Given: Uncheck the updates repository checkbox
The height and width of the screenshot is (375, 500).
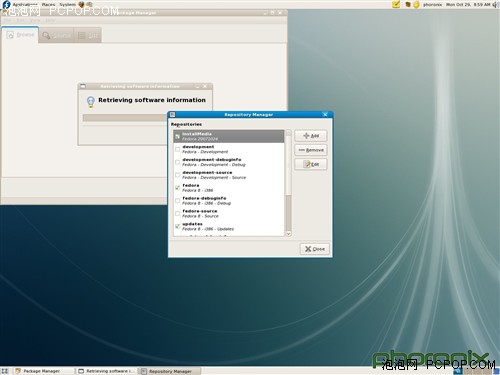Looking at the screenshot, I should (x=178, y=226).
